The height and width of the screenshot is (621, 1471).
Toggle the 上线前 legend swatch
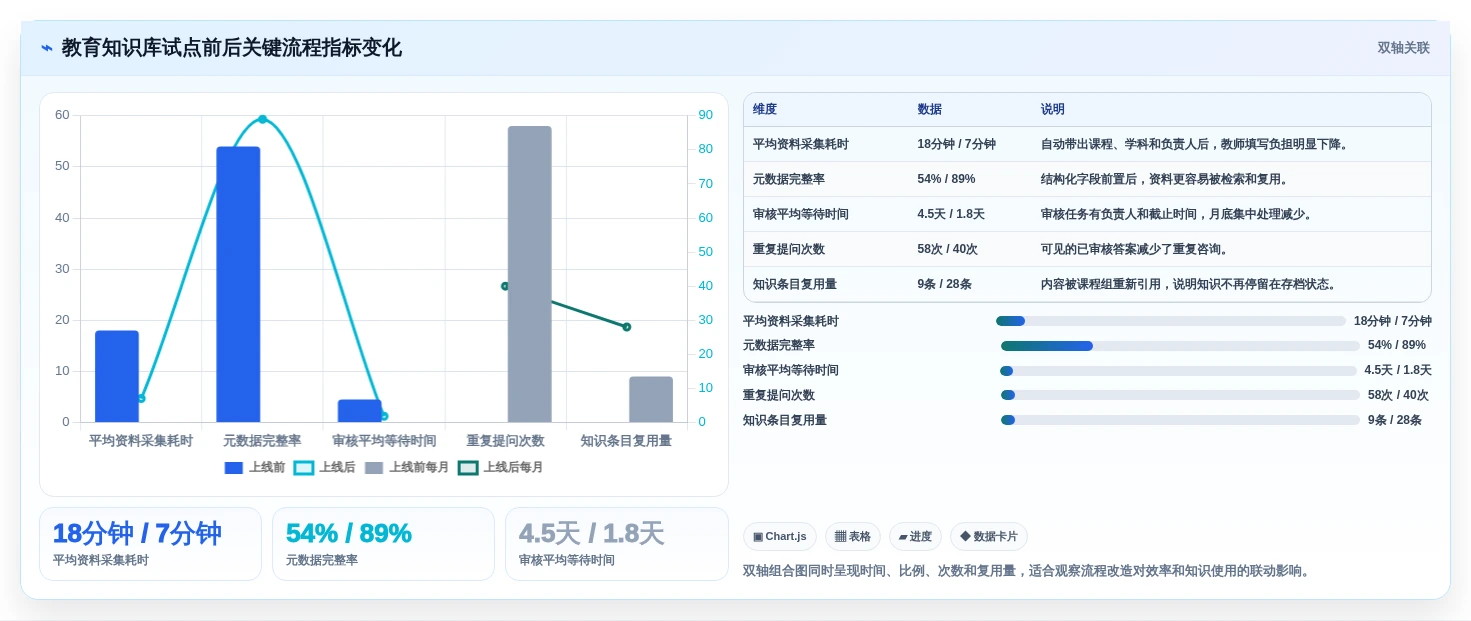tap(234, 467)
